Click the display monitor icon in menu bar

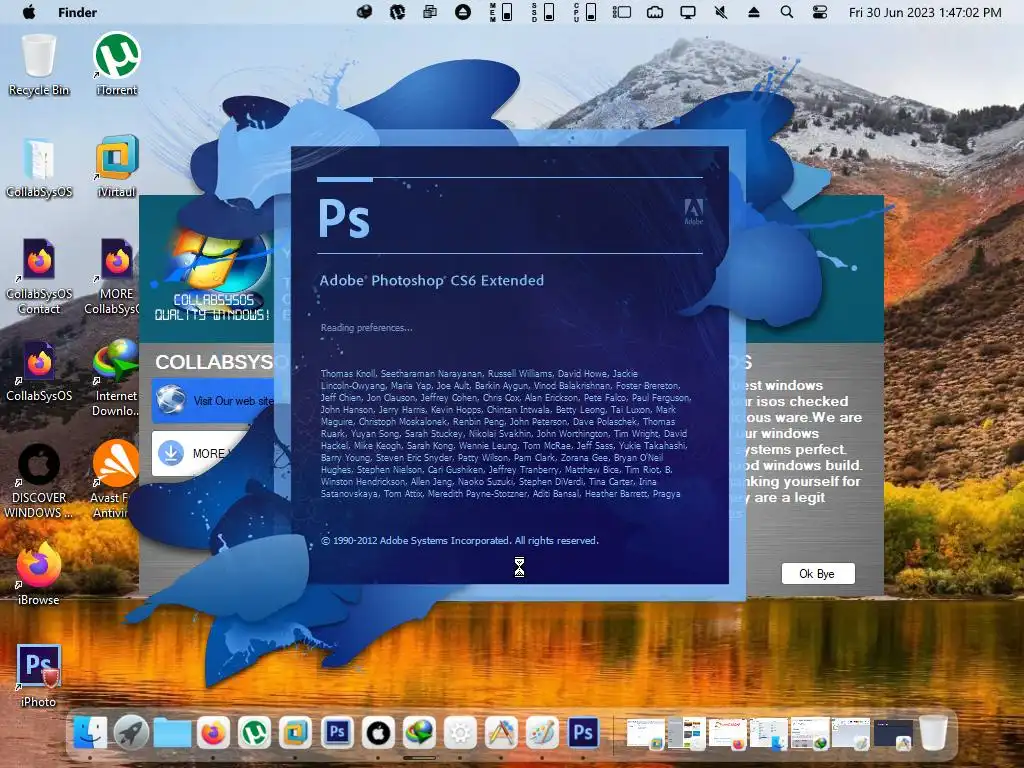coord(688,12)
